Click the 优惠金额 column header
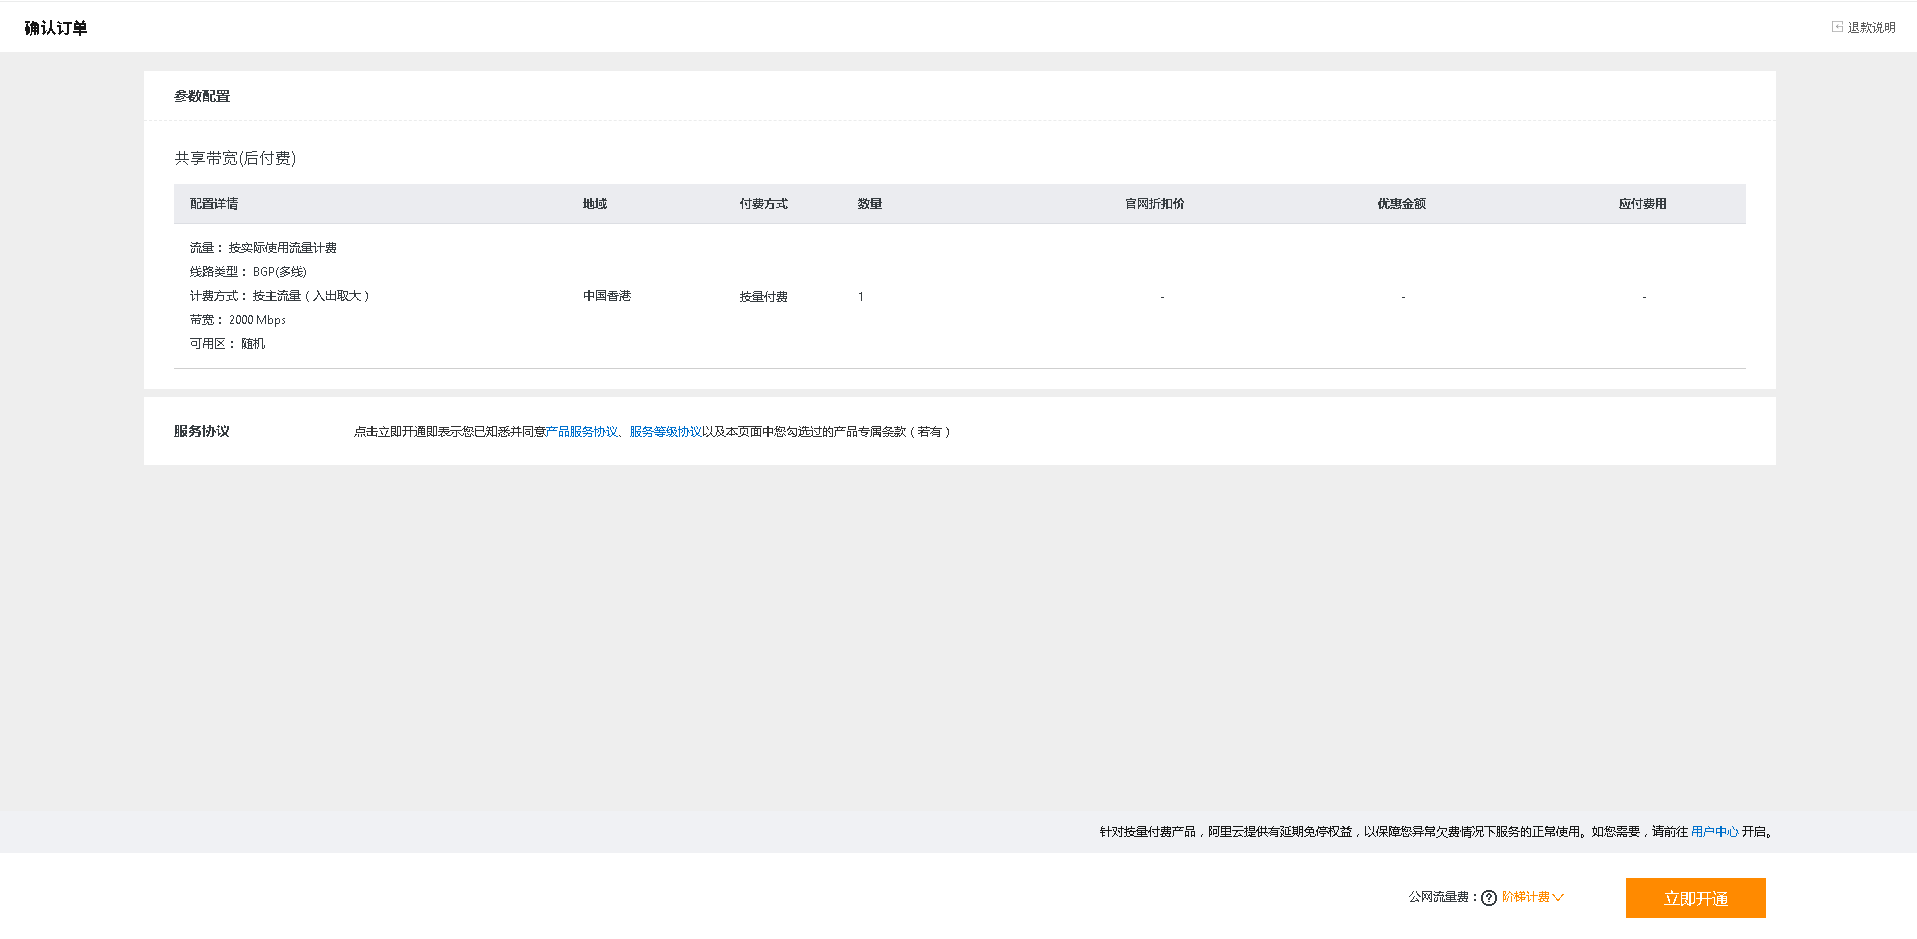Viewport: 1917px width, 939px height. (x=1401, y=204)
